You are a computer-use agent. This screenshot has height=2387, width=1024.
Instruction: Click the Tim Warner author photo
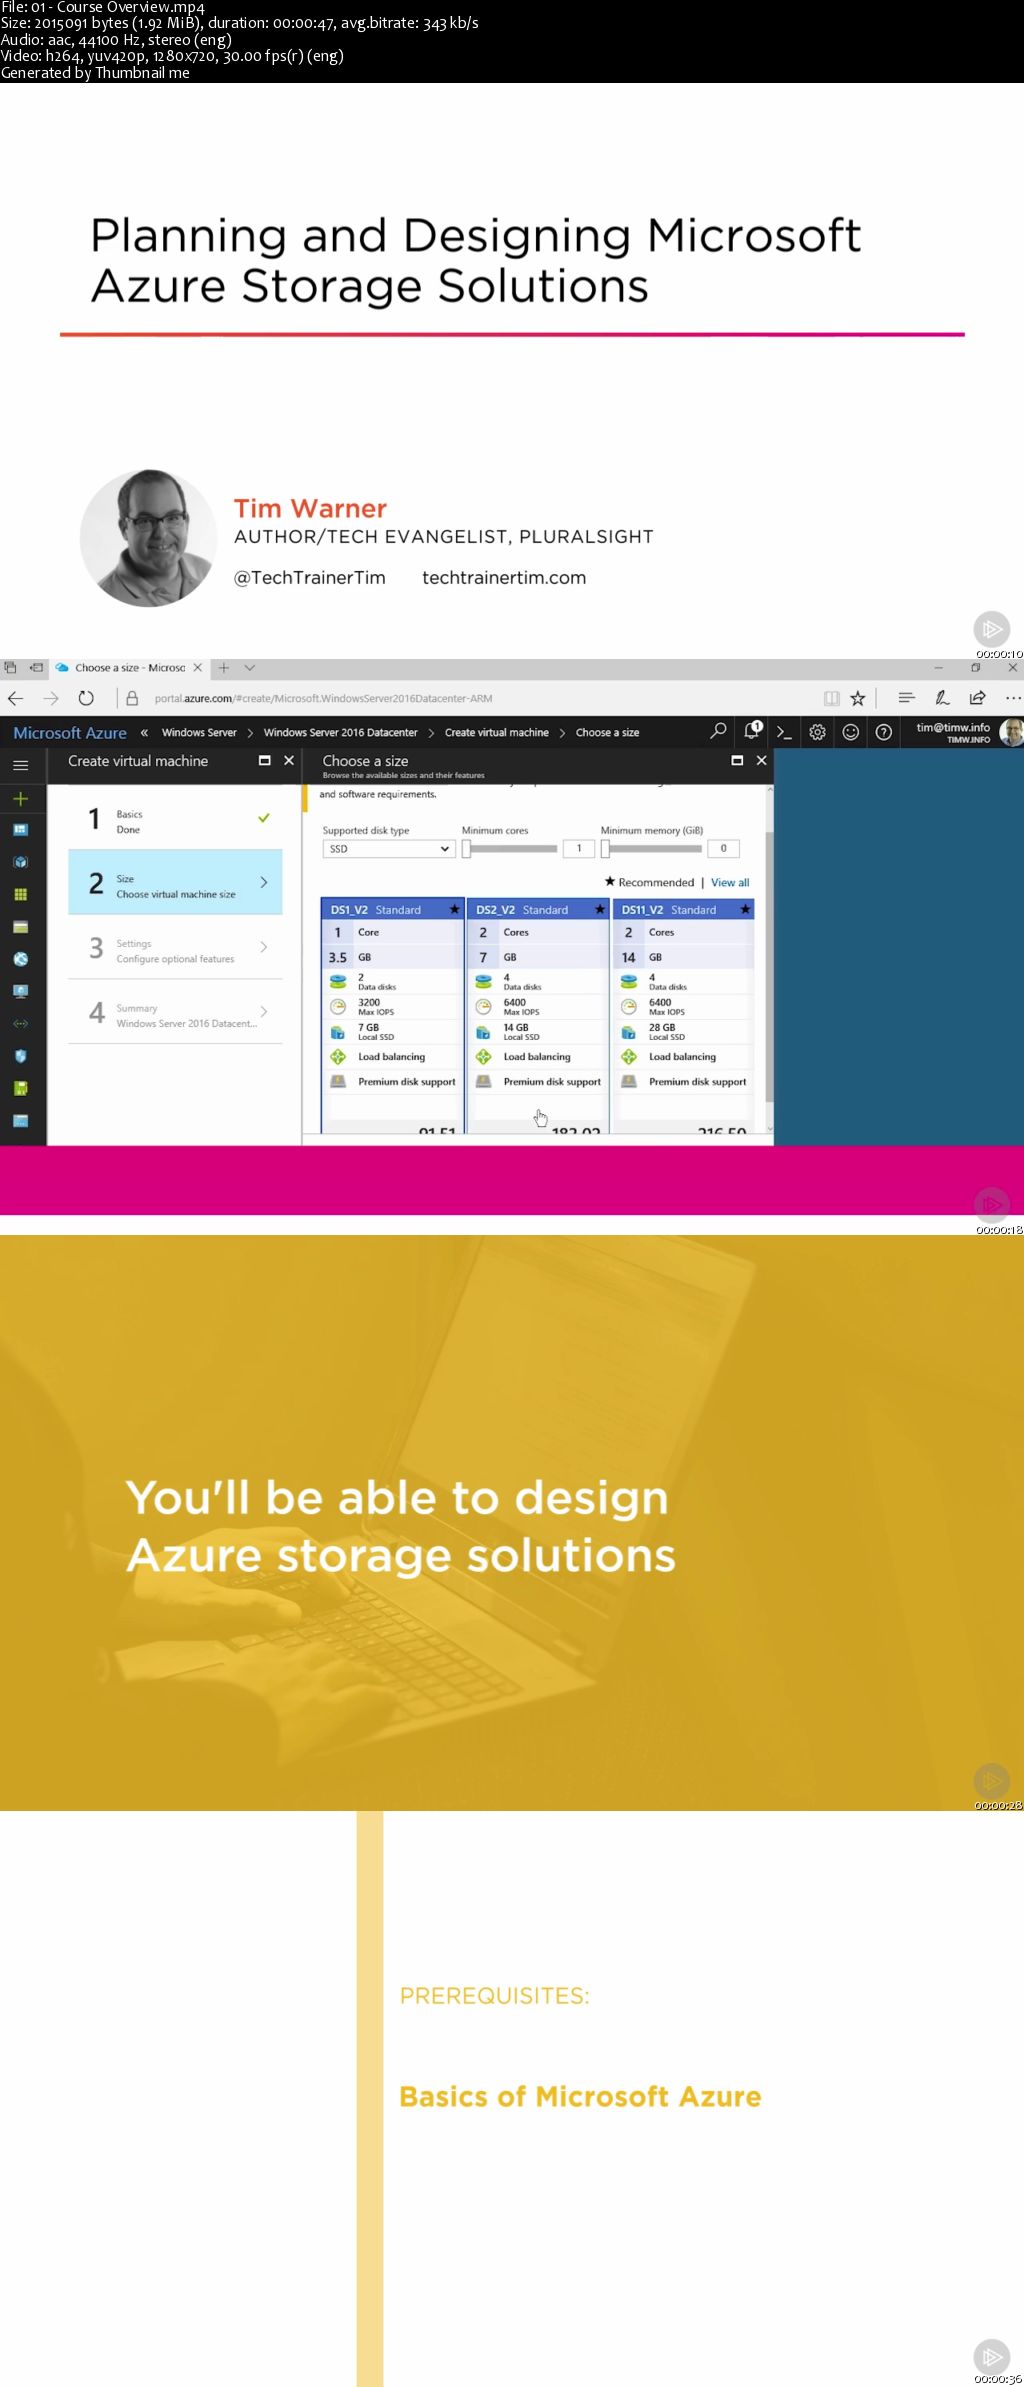[148, 538]
